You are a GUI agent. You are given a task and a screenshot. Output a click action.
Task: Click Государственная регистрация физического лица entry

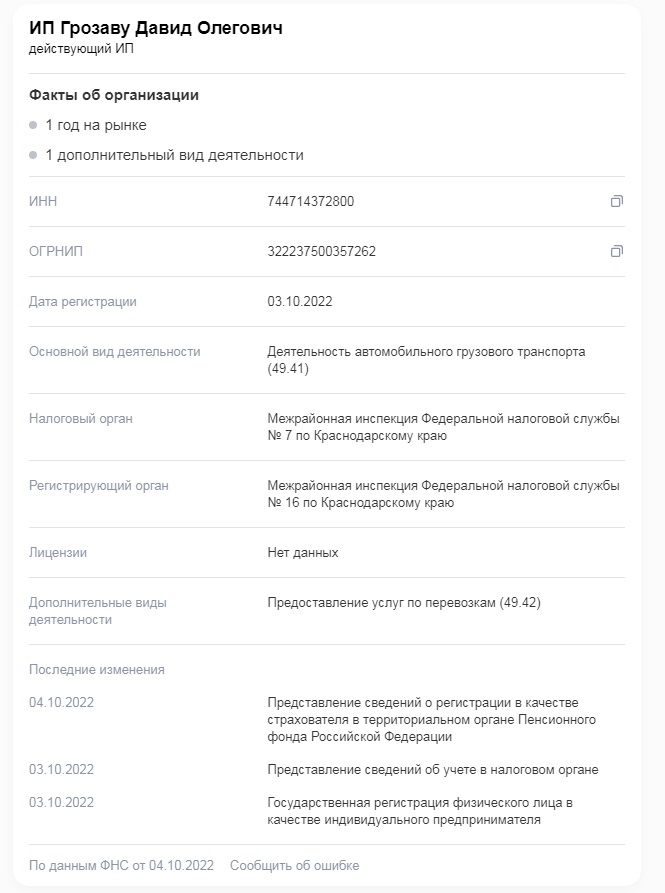click(420, 811)
